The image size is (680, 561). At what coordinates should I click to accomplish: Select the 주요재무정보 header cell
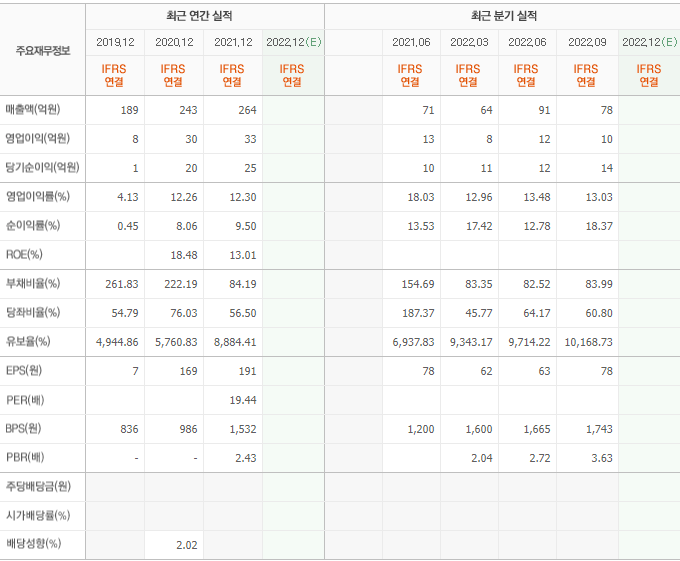42,51
